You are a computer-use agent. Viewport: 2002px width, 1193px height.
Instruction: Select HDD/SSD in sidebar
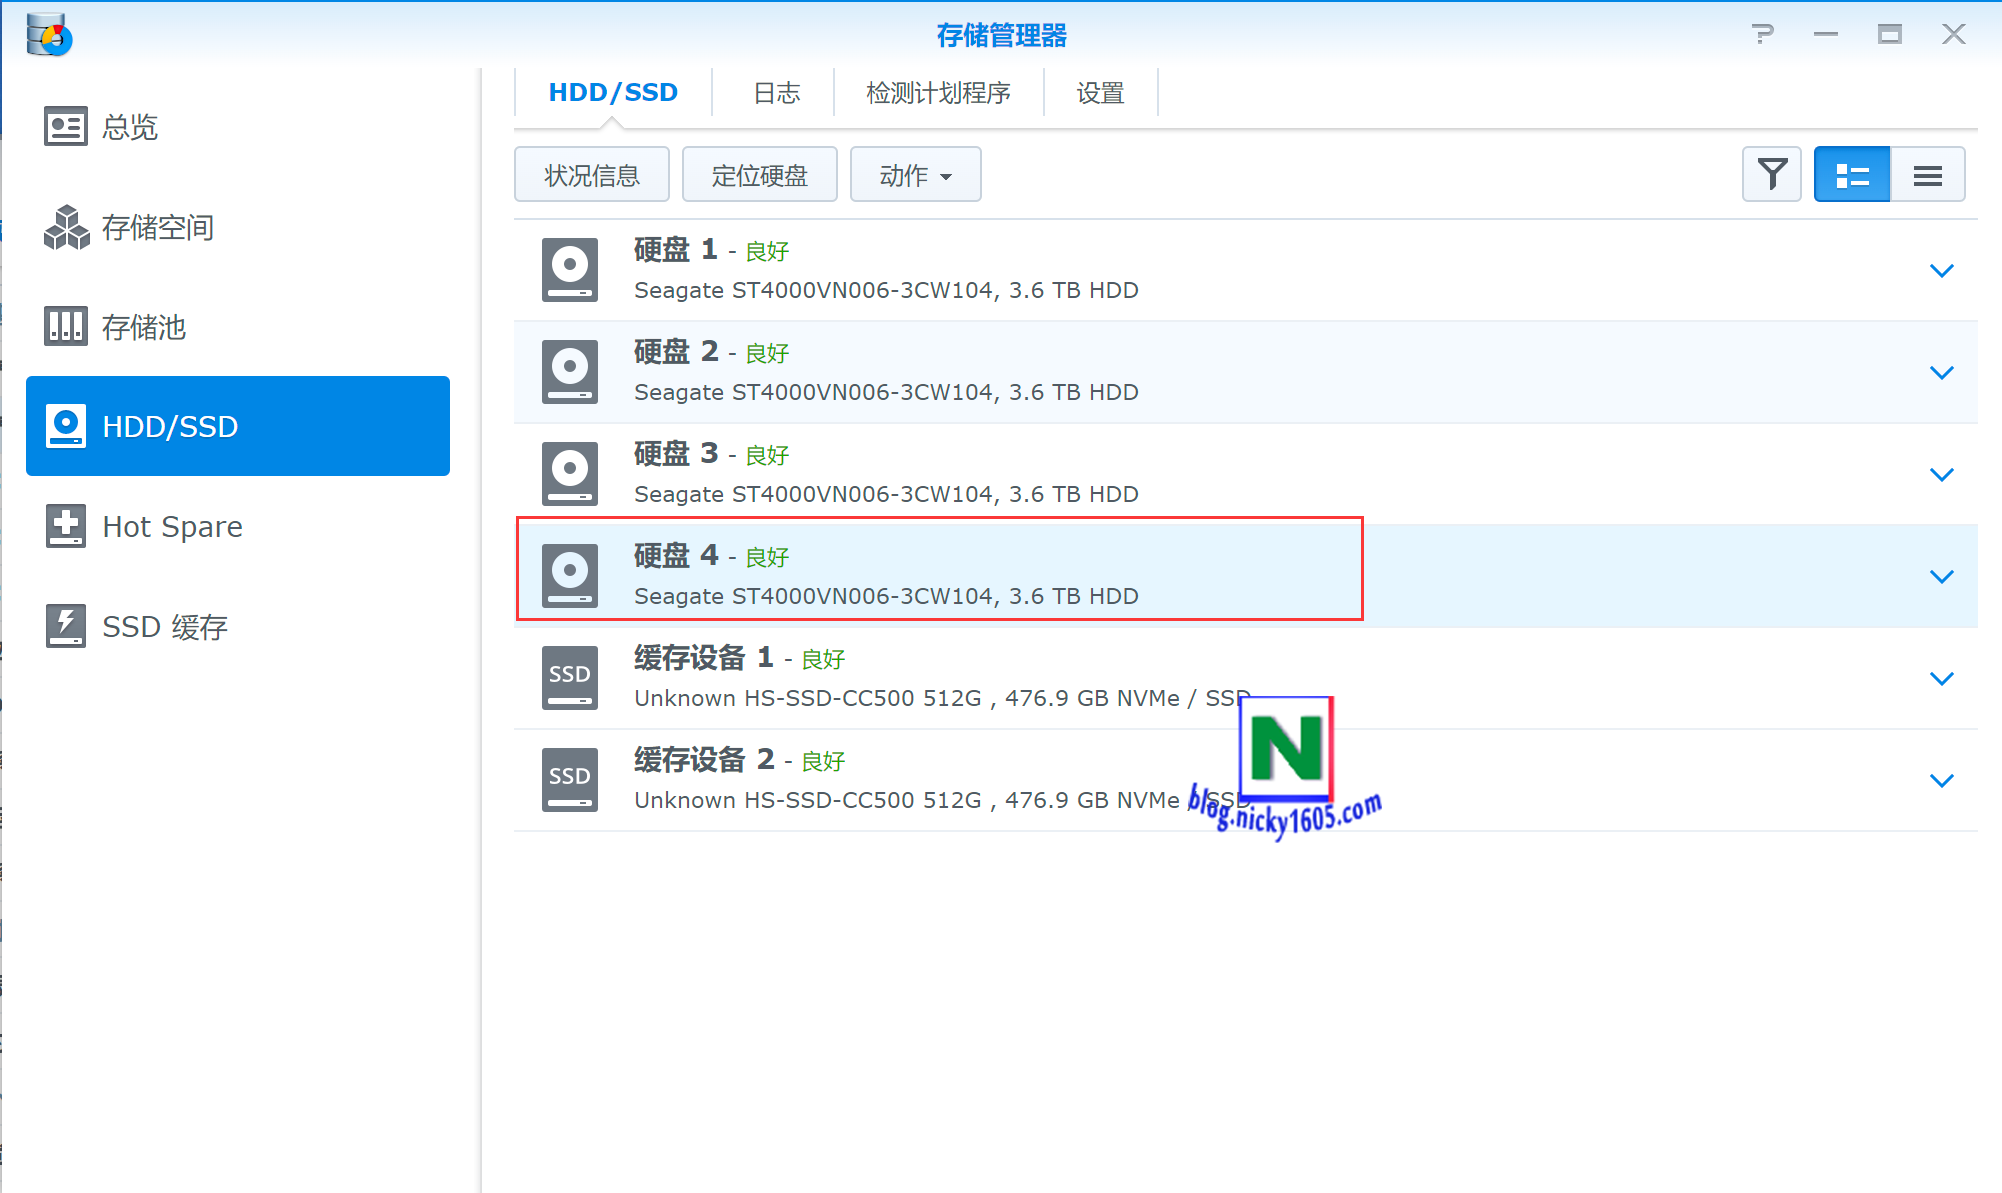(x=238, y=426)
